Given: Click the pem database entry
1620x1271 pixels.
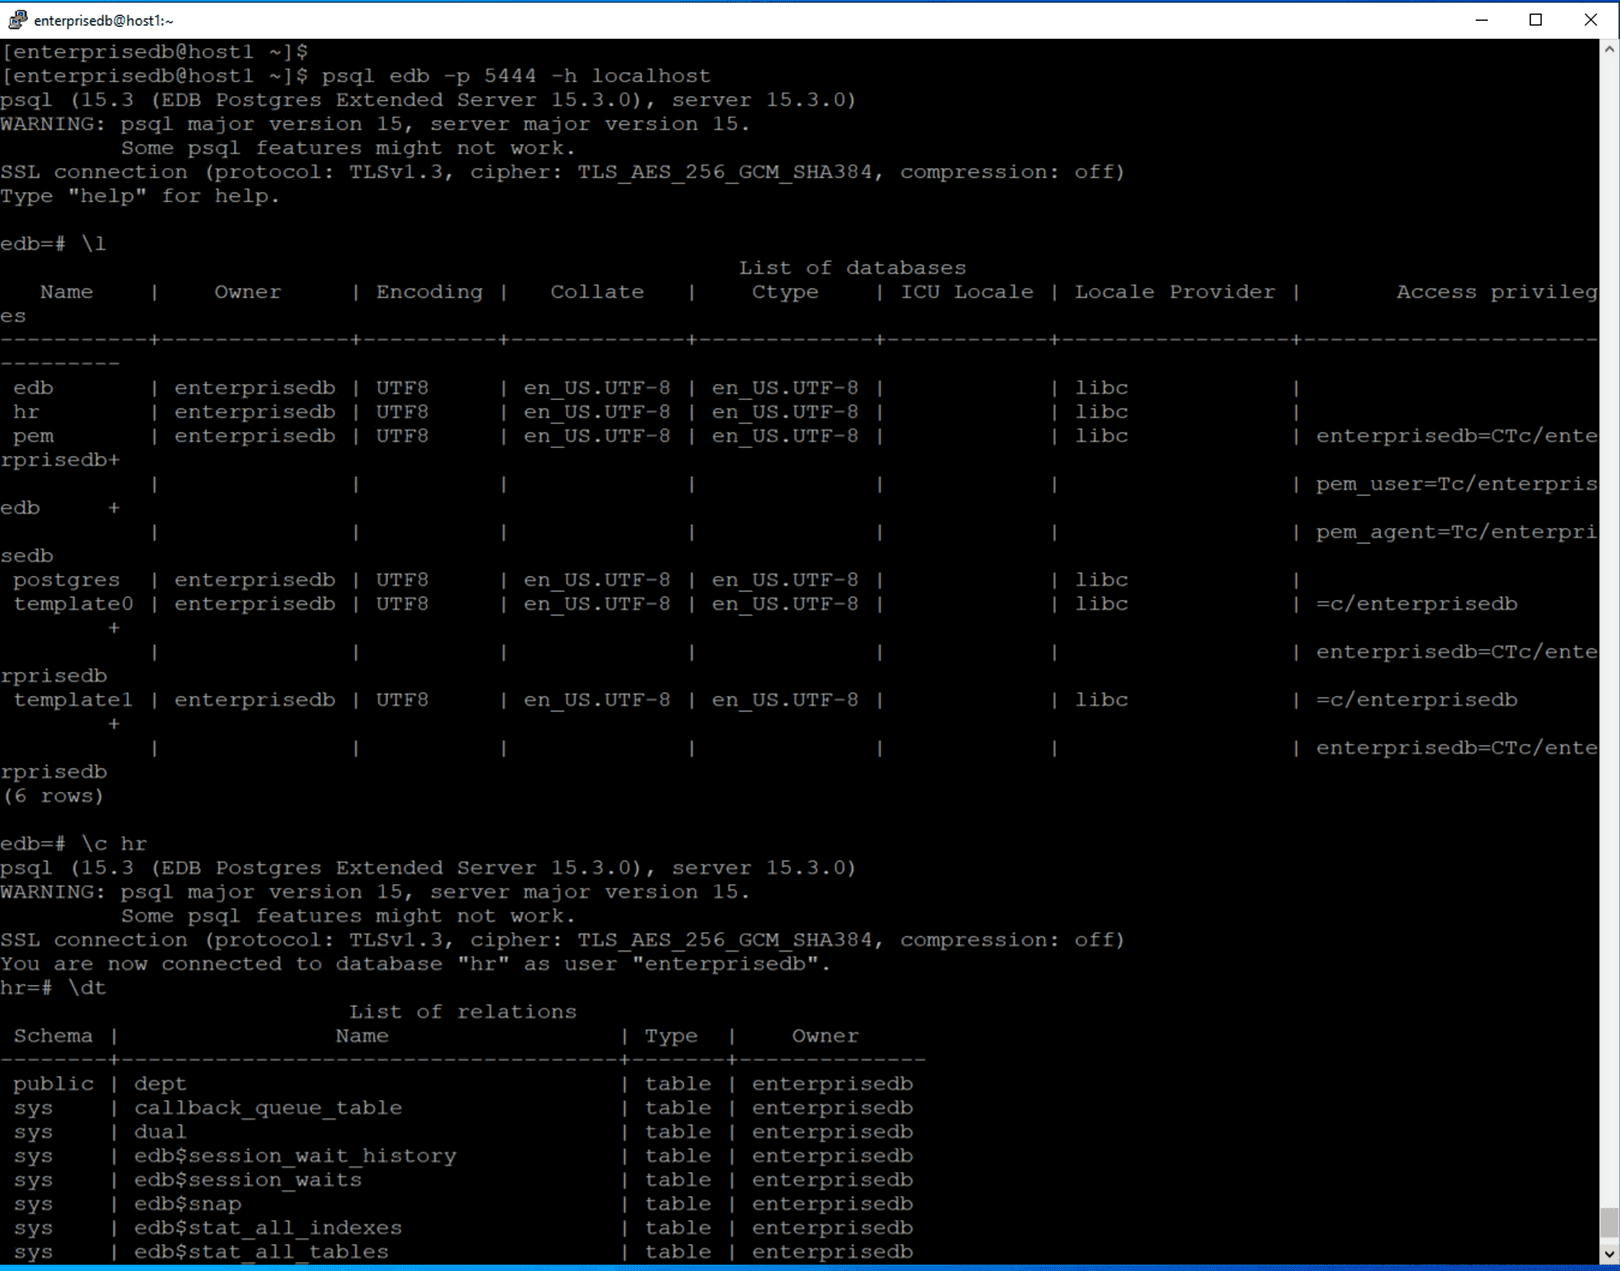Looking at the screenshot, I should (x=33, y=435).
